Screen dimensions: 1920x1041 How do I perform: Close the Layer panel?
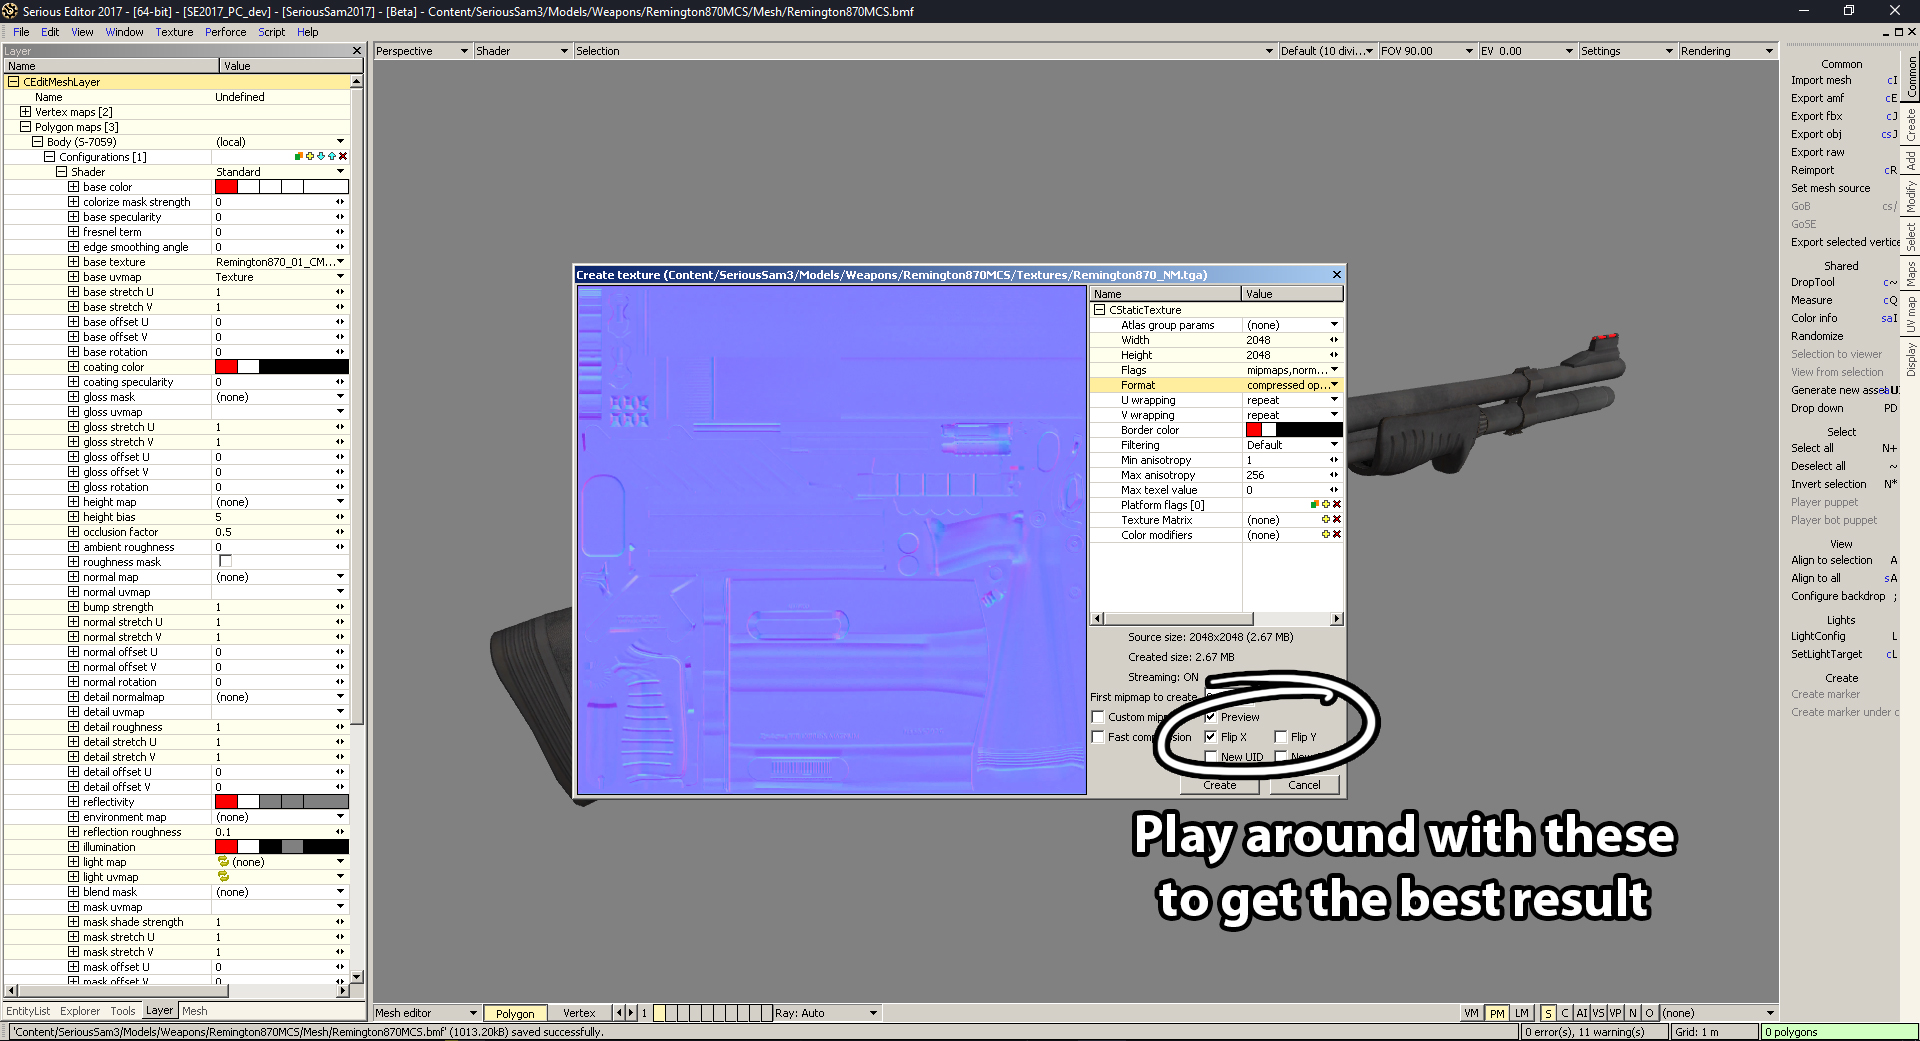click(x=357, y=51)
